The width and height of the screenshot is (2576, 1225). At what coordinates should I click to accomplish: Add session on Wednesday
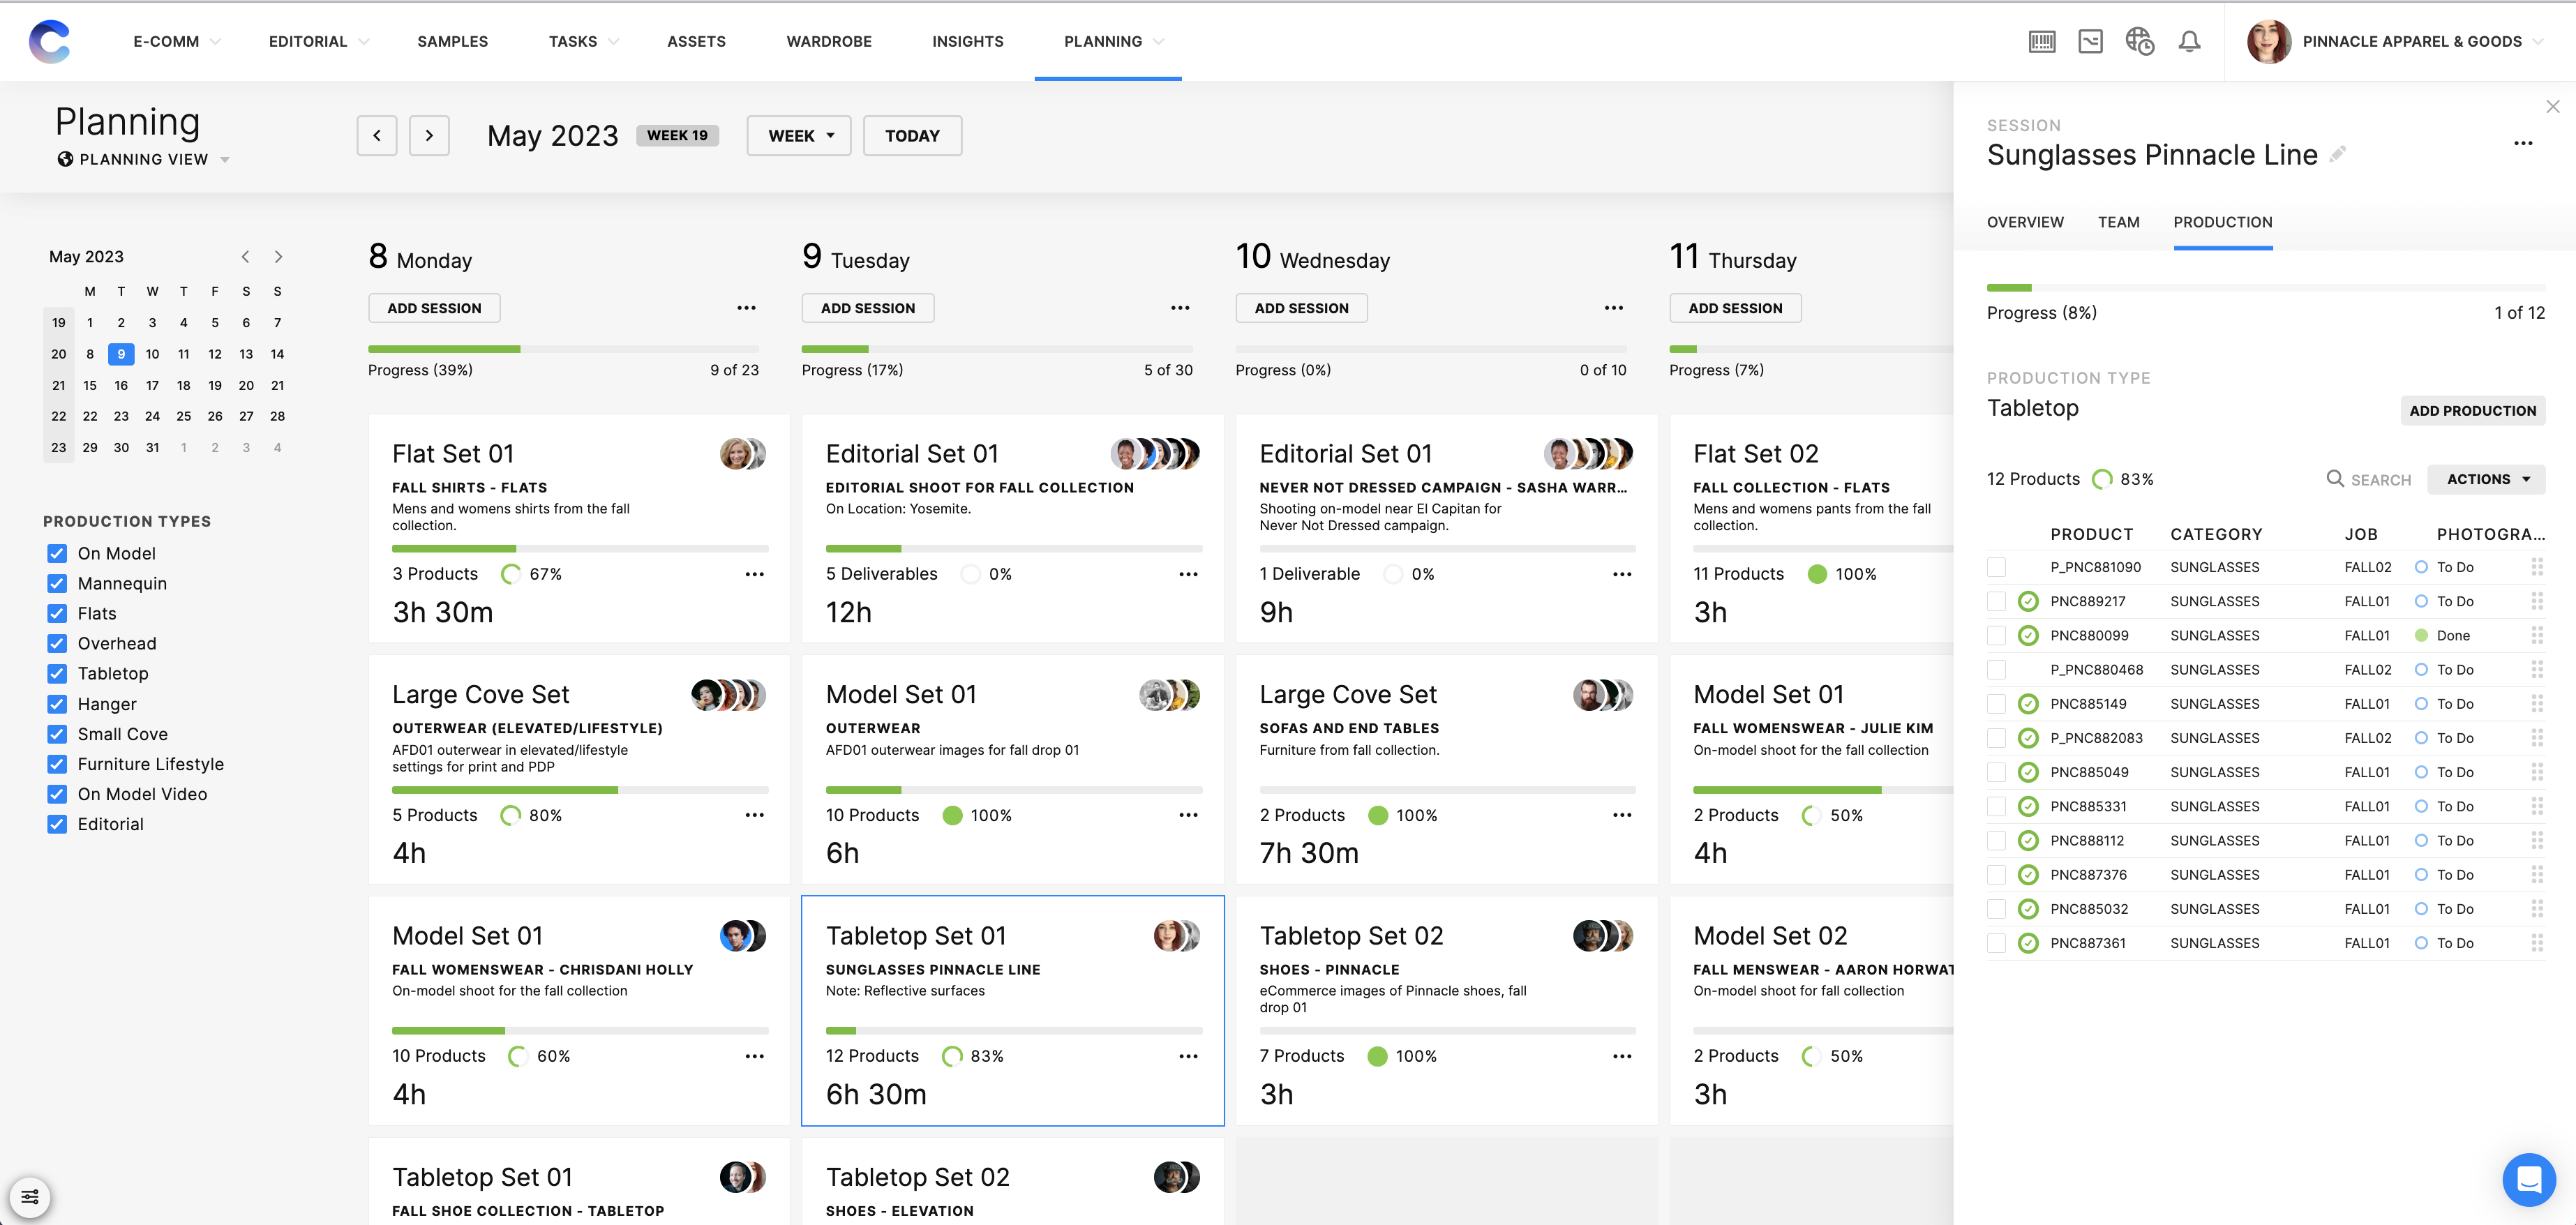tap(1301, 308)
